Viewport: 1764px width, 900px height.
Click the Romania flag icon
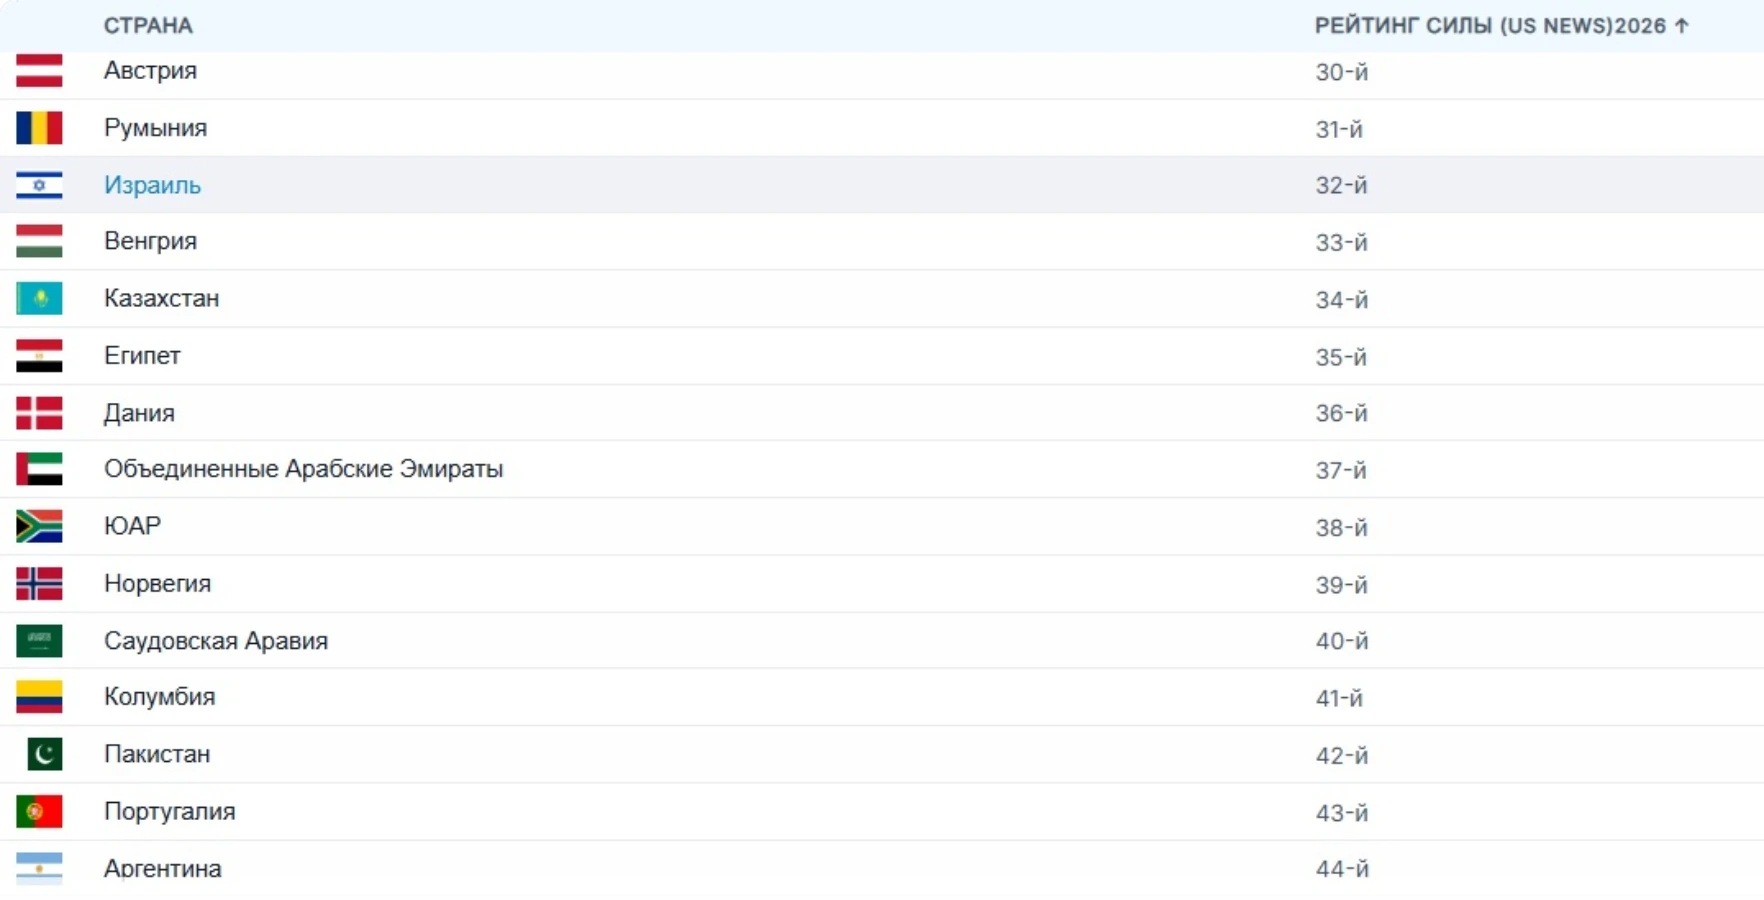[39, 128]
